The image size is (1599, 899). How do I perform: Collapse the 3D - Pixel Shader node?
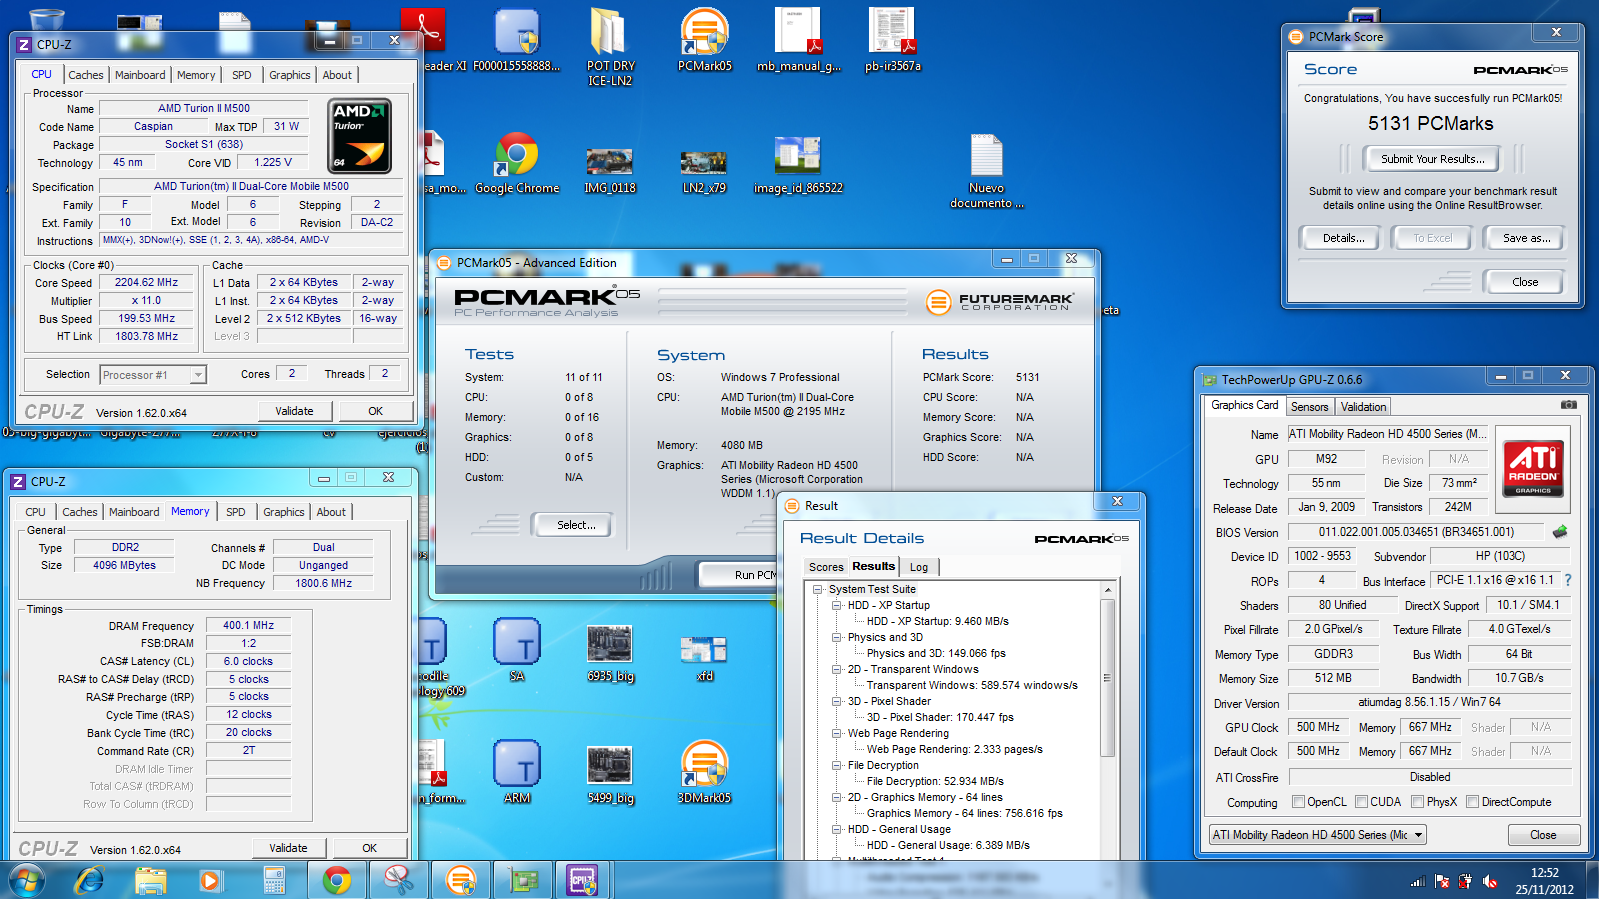pyautogui.click(x=837, y=701)
